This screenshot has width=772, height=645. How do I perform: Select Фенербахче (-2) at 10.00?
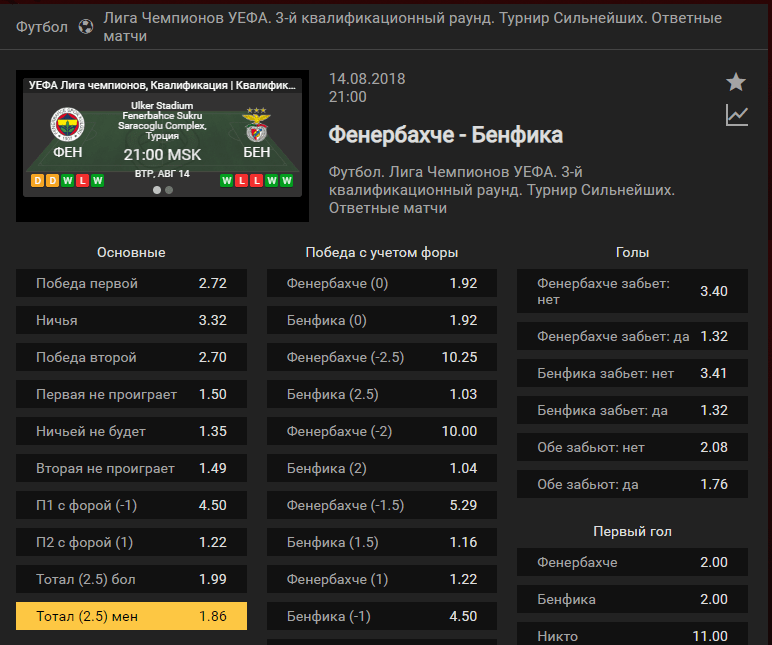[382, 431]
